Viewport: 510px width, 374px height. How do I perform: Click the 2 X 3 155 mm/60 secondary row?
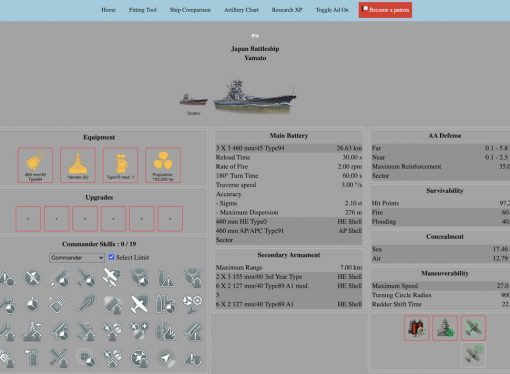tap(289, 277)
